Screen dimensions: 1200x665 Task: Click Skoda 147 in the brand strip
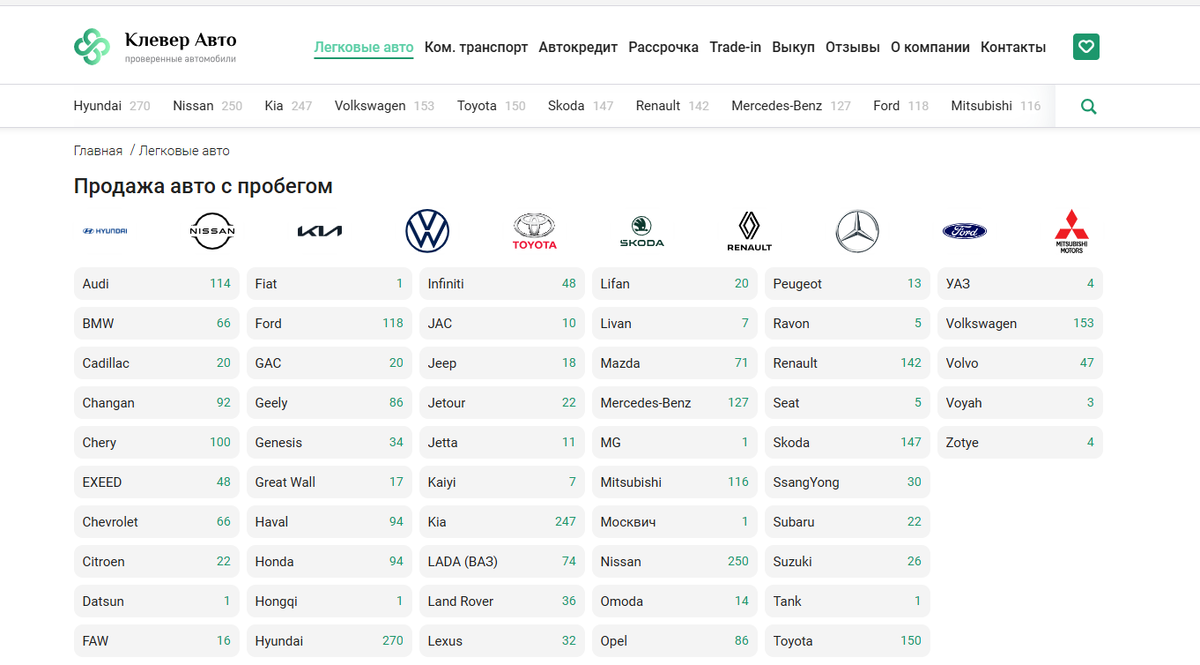pyautogui.click(x=580, y=106)
